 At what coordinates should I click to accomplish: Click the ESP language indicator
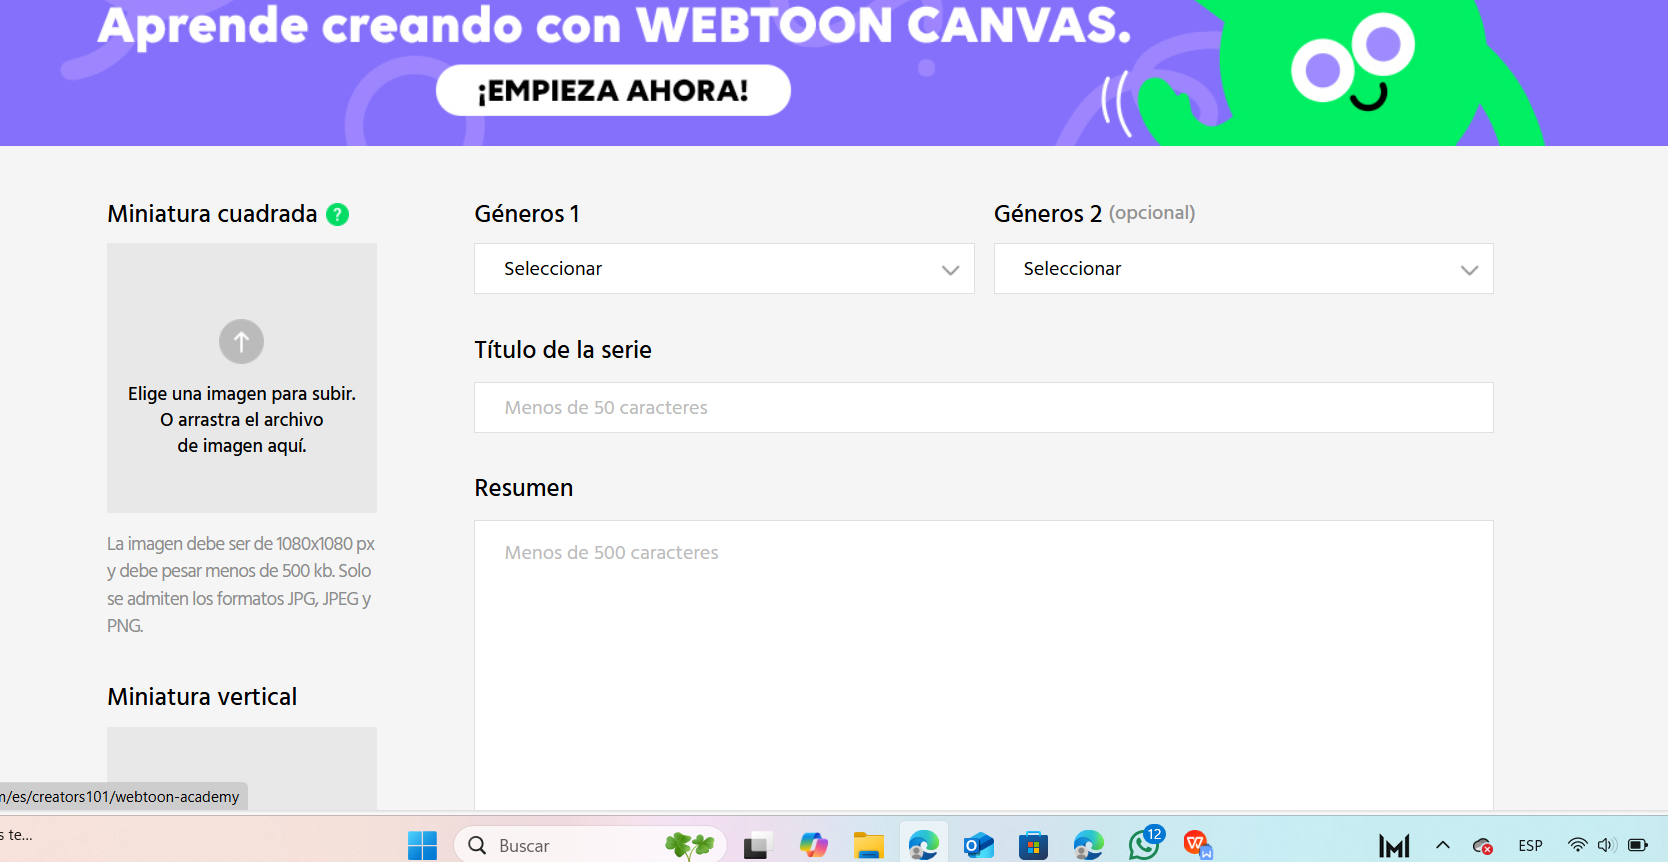[1530, 846]
